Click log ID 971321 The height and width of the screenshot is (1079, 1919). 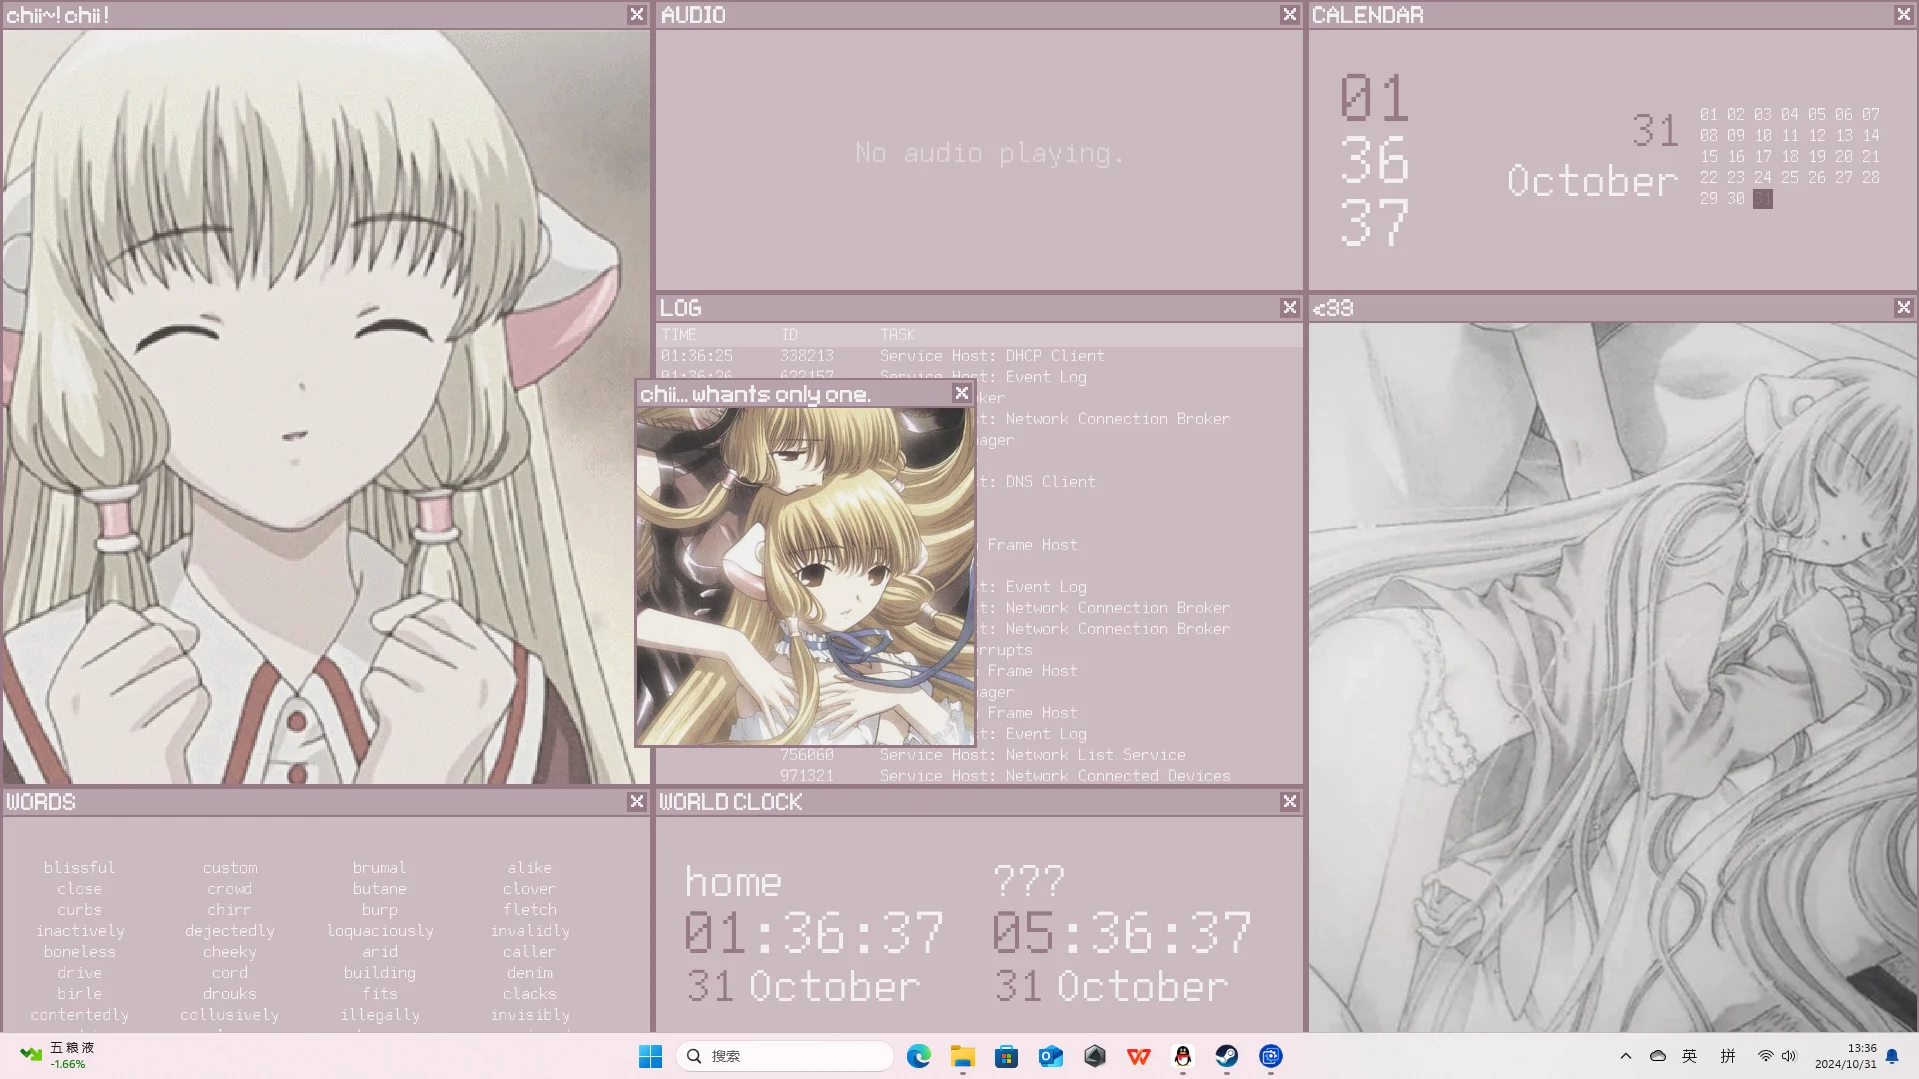[806, 776]
